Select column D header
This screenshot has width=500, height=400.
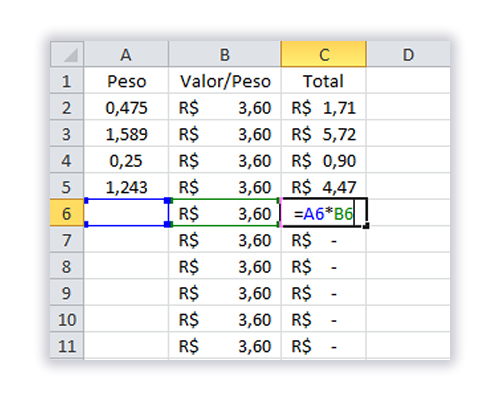tap(408, 54)
